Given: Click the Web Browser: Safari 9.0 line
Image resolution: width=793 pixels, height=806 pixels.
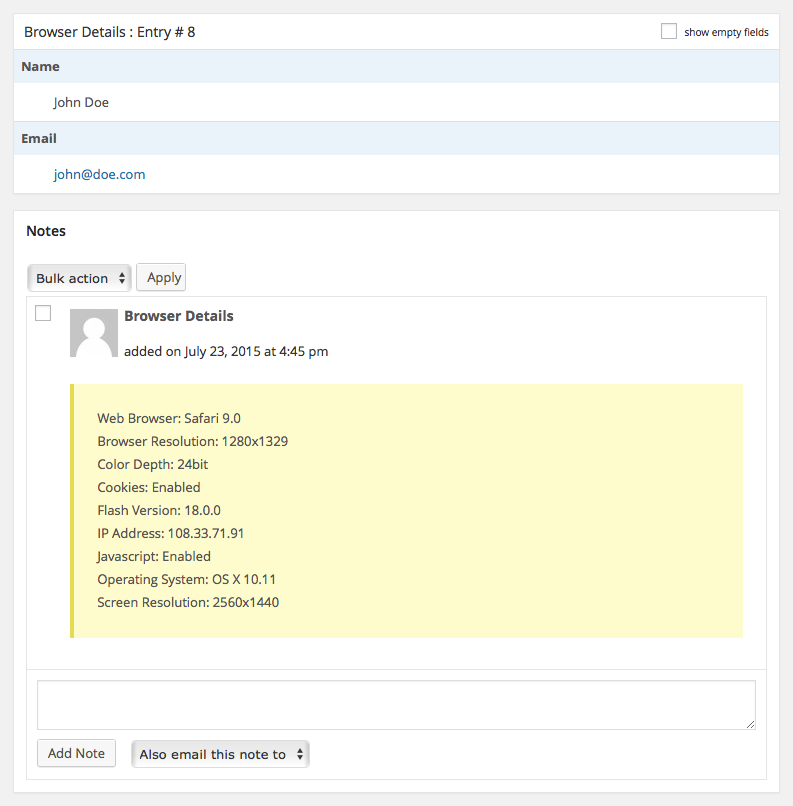Looking at the screenshot, I should (x=169, y=418).
